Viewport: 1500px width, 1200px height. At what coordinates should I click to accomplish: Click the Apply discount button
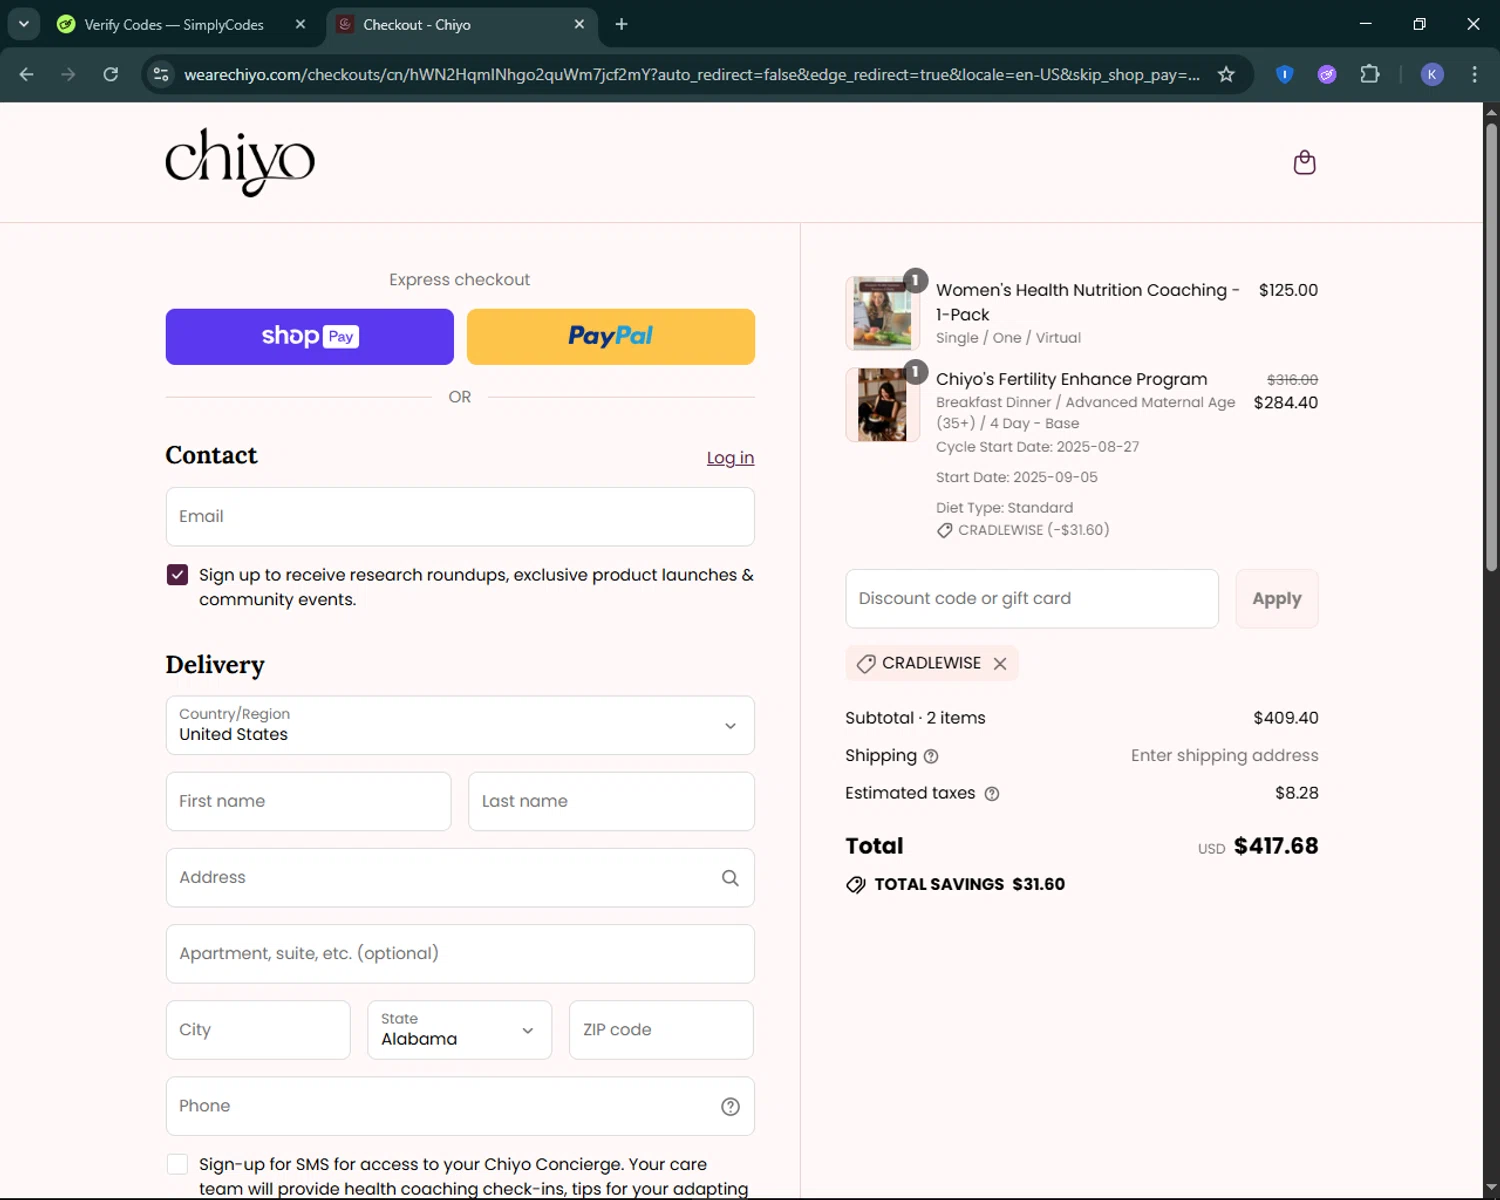[x=1277, y=599]
